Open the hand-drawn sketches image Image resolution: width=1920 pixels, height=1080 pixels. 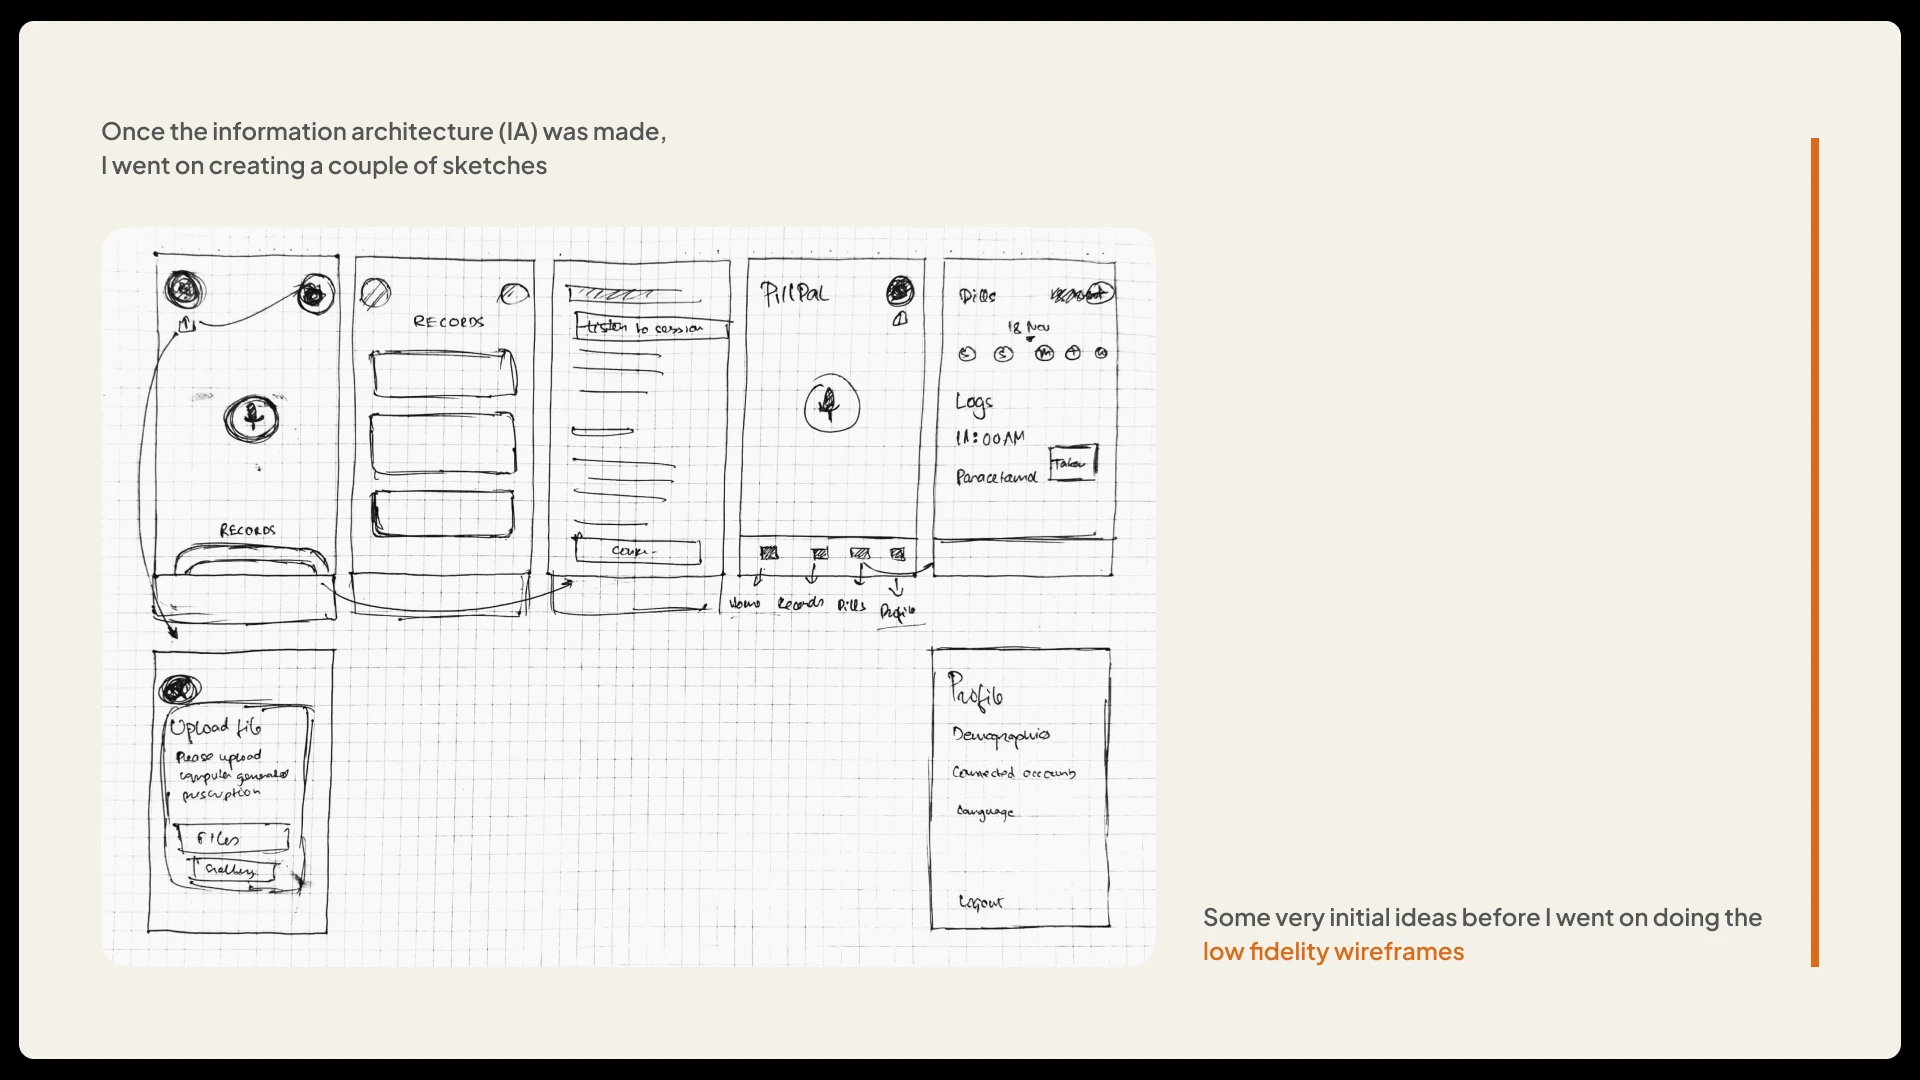(x=628, y=596)
